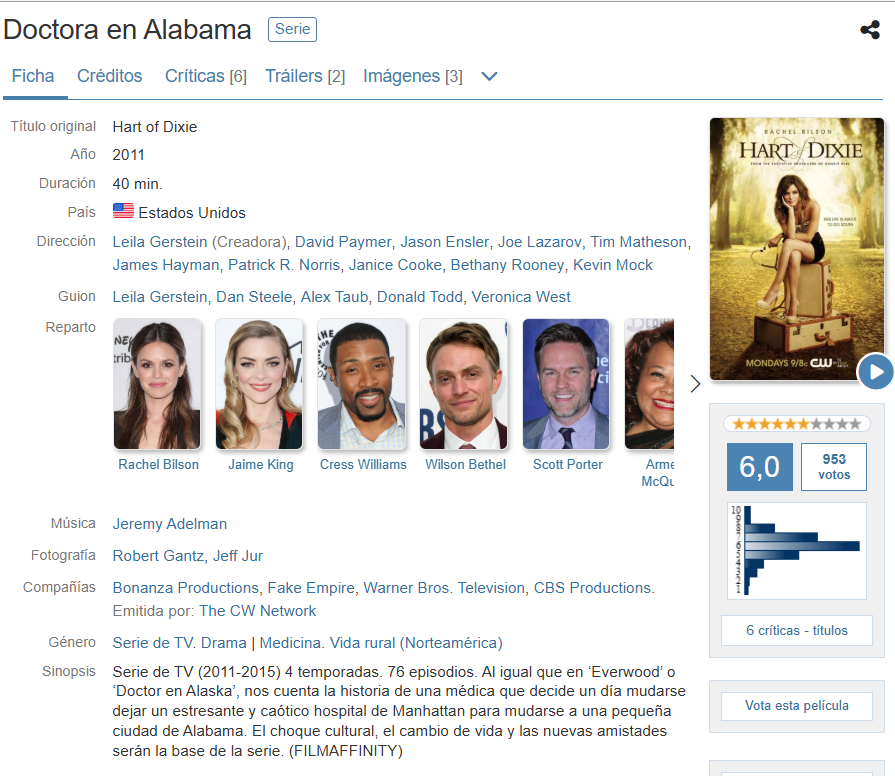Viewport: 895px width, 776px height.
Task: Open the Rachel Bilson name link
Action: pos(158,464)
